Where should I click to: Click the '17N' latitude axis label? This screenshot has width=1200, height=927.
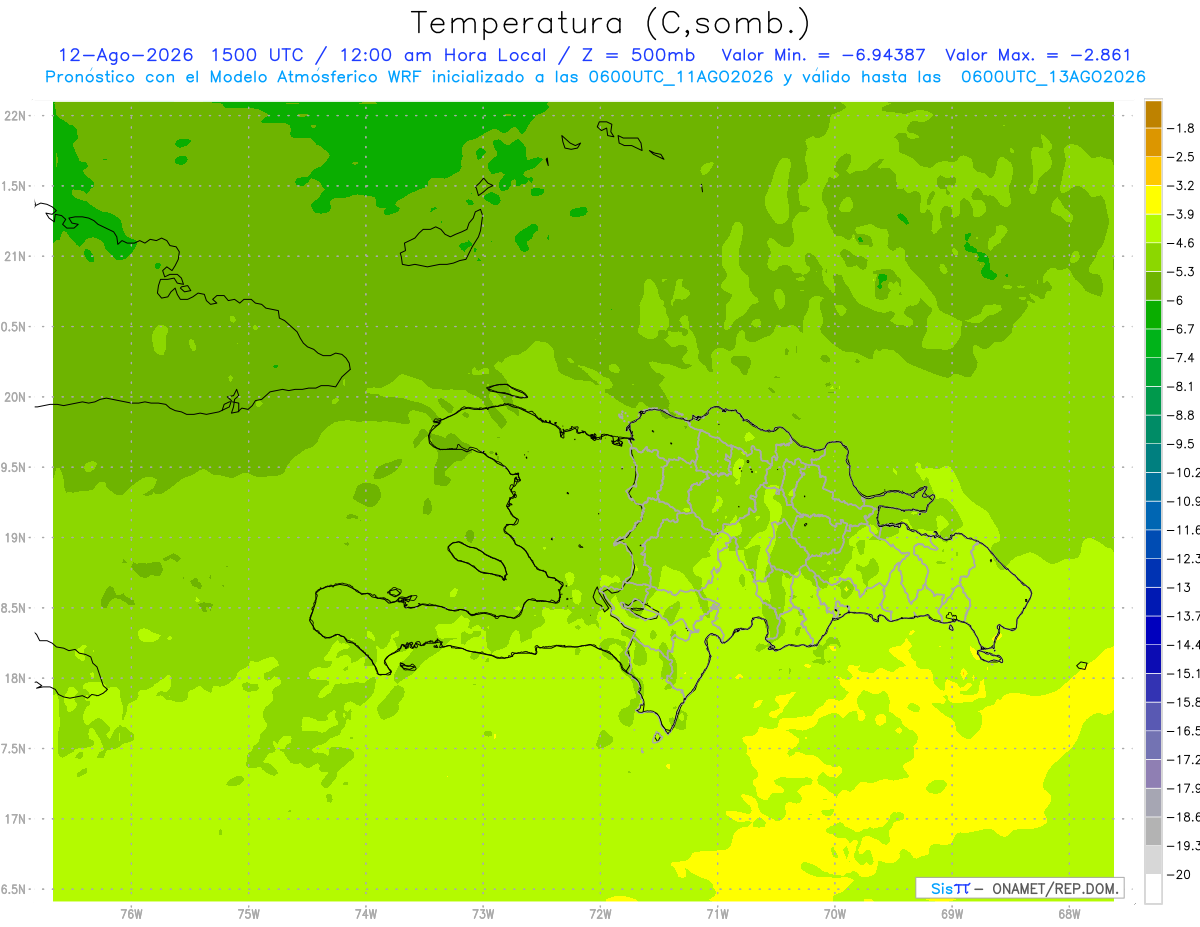tap(16, 819)
